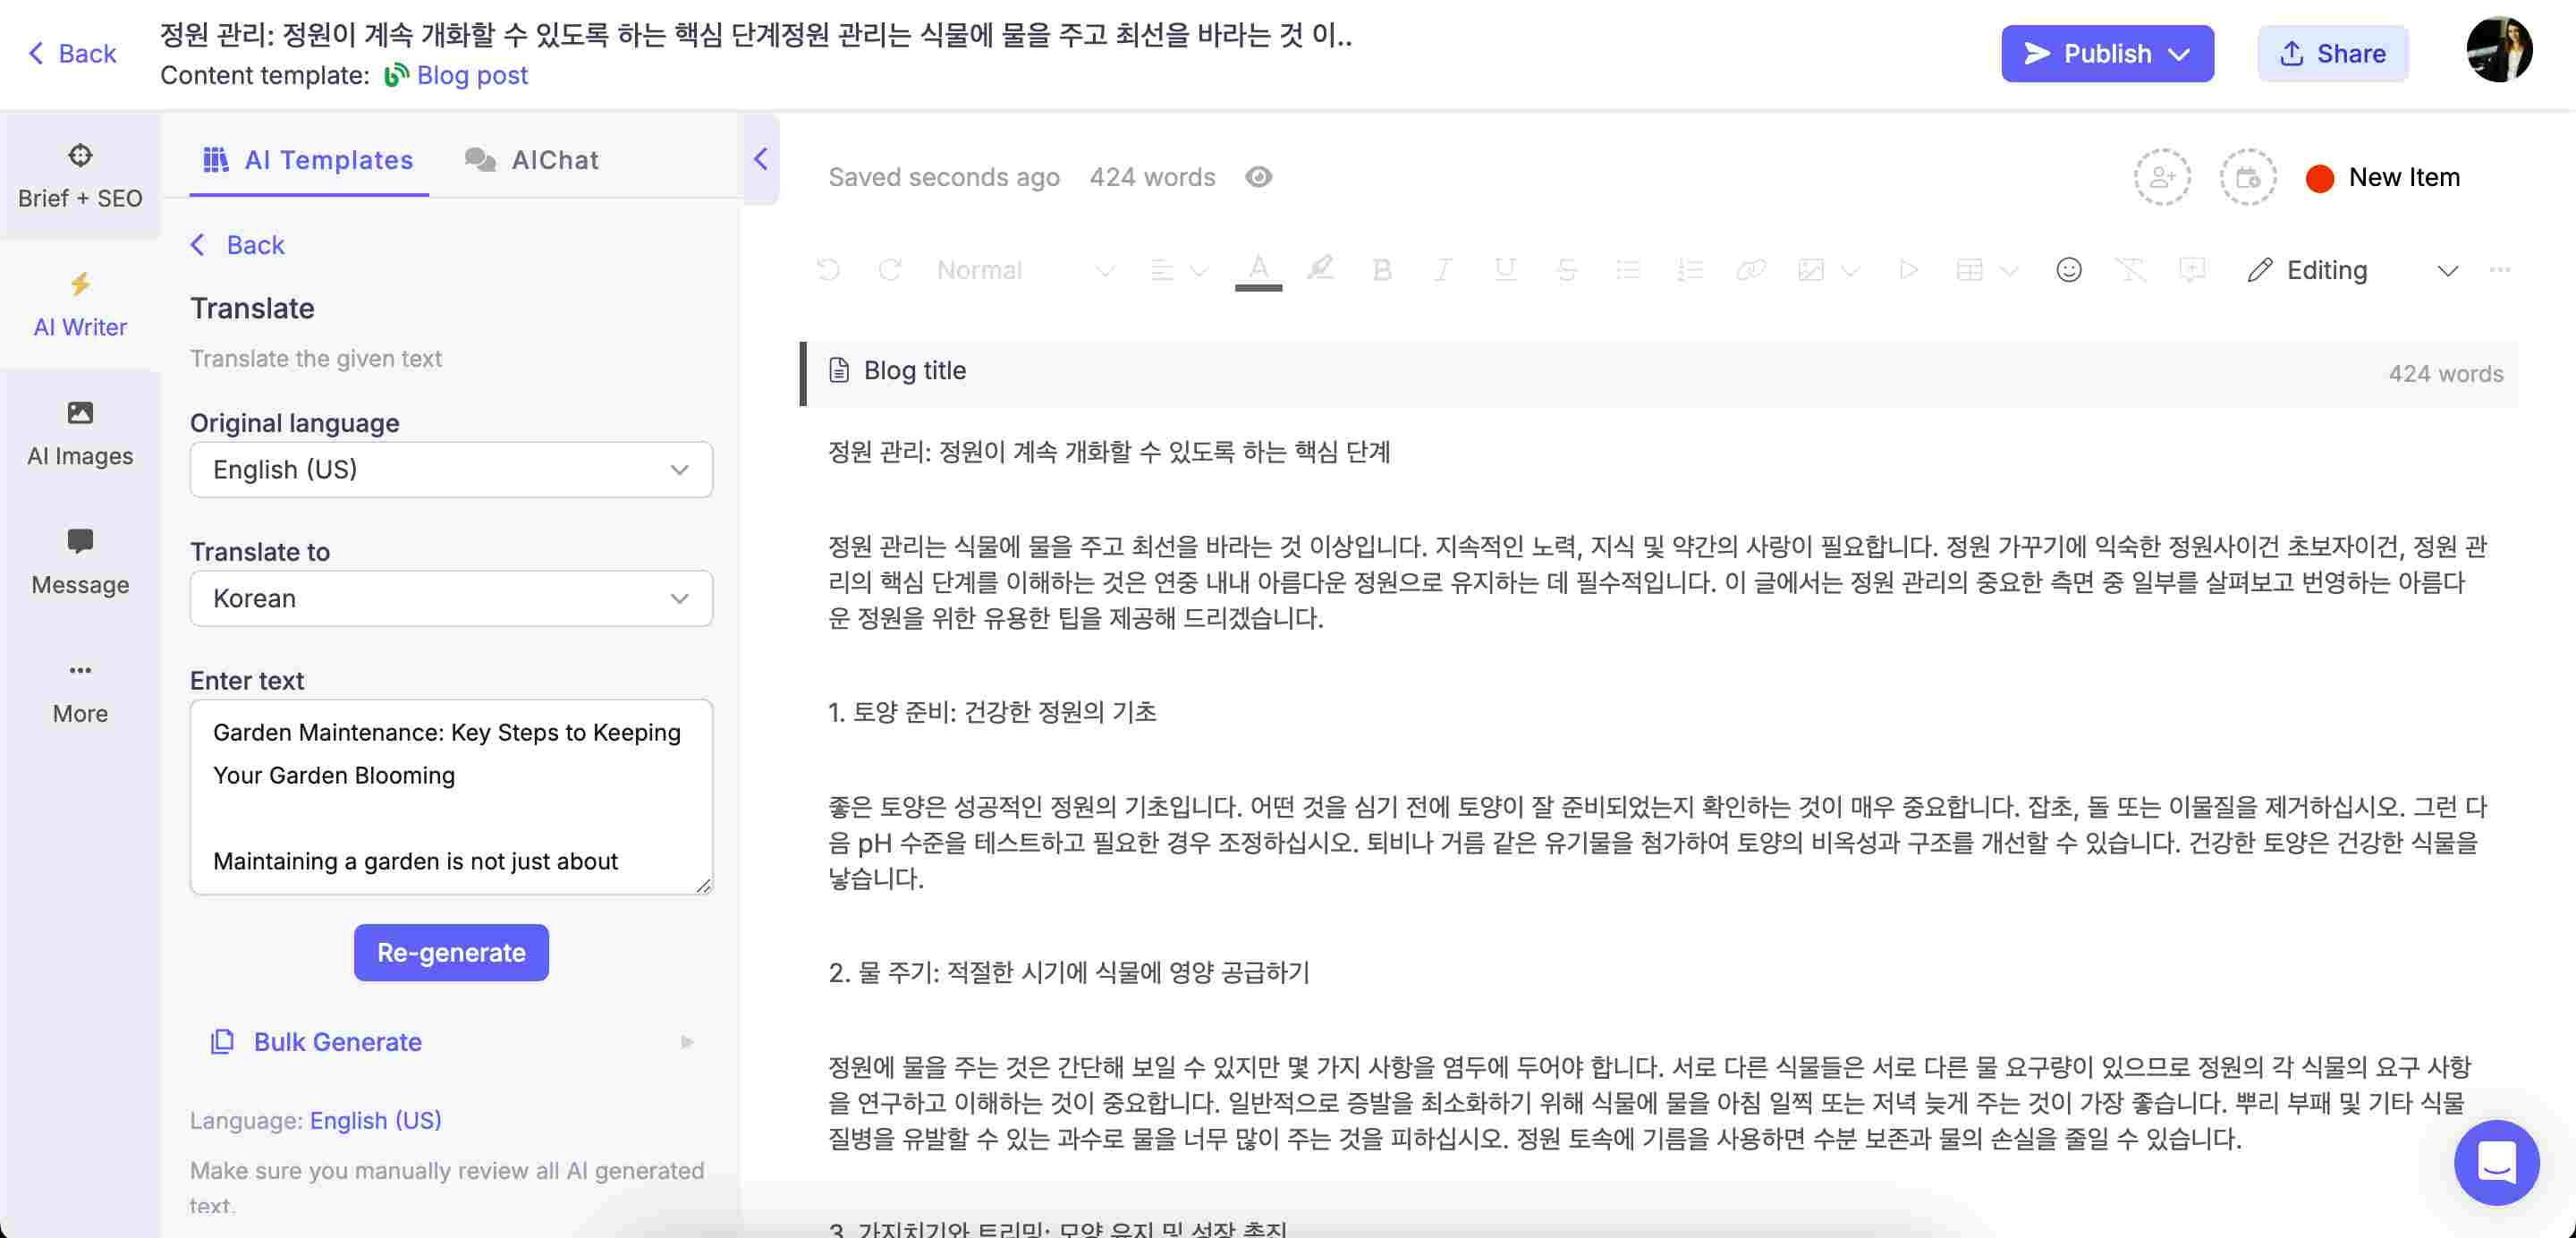Click the resize handle of the text box
Image resolution: width=2576 pixels, height=1238 pixels.
704,885
